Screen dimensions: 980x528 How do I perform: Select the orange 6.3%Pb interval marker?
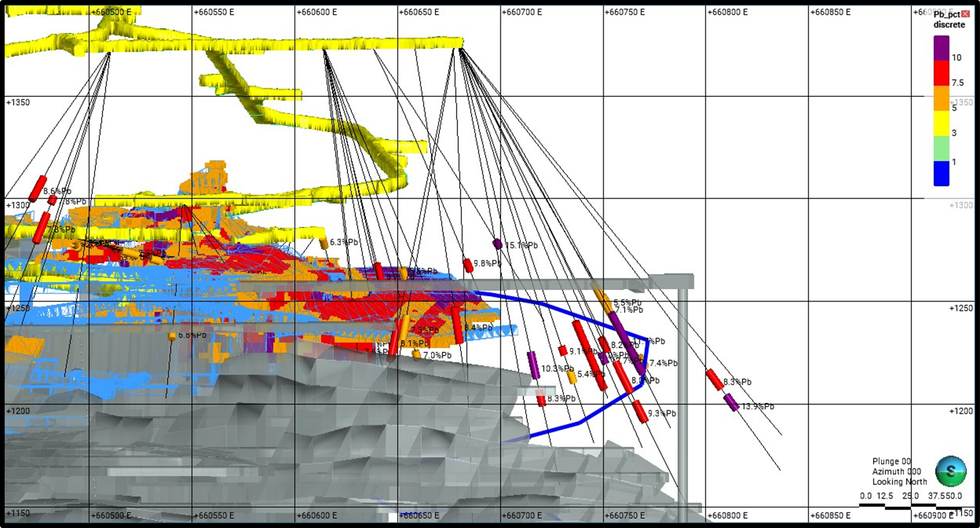[x=323, y=243]
